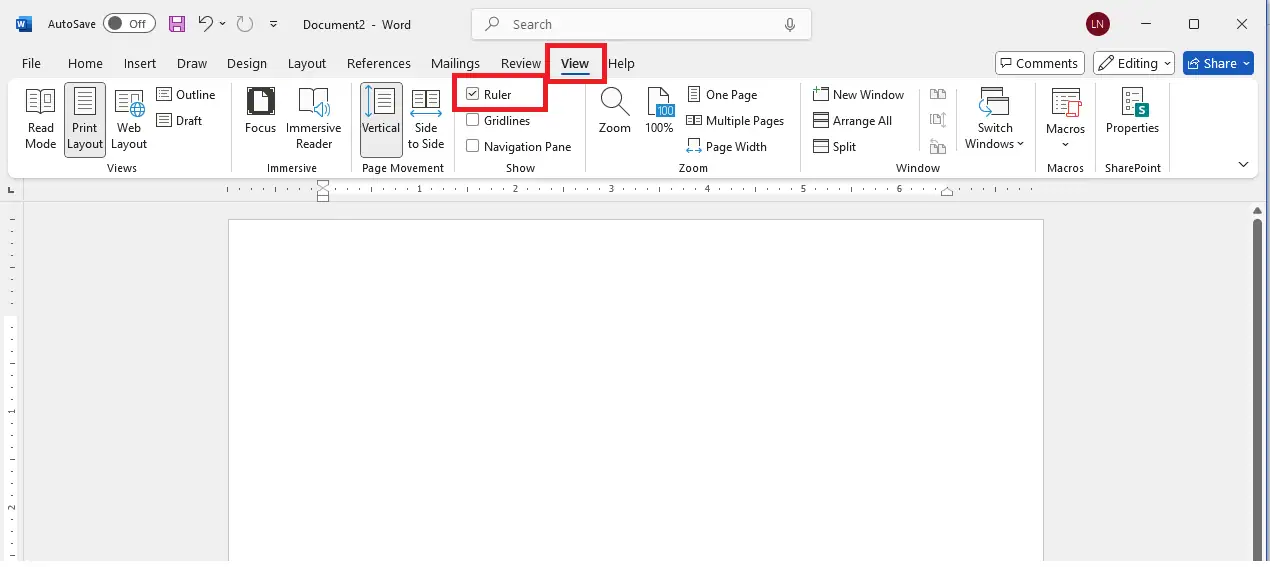Click in the Search box
Screen dimensions: 1270x567
tap(640, 24)
